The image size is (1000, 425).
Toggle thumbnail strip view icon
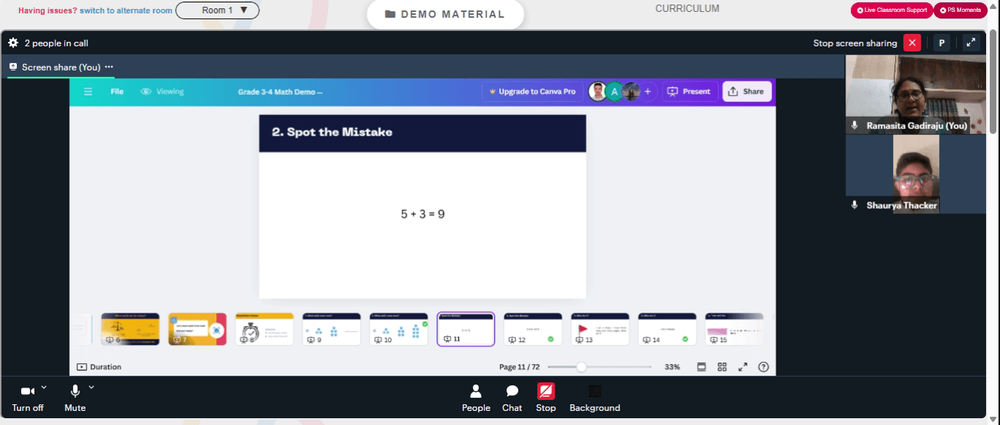coord(702,367)
